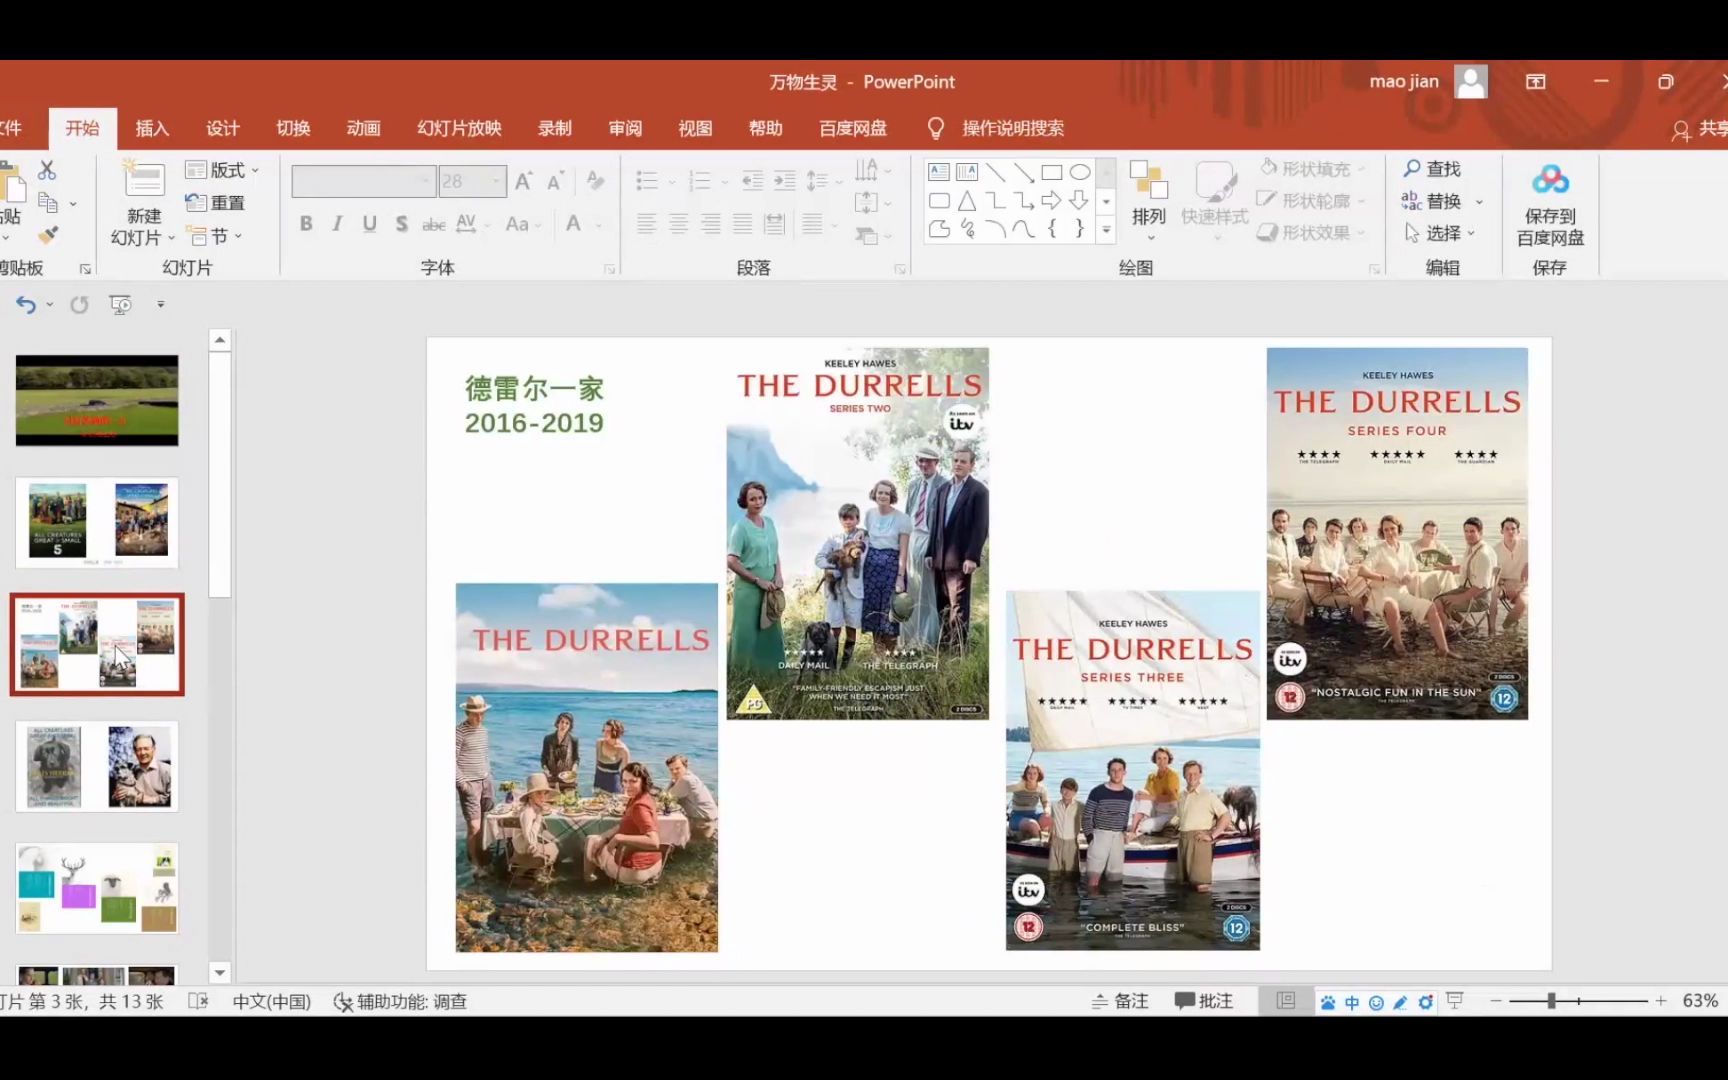Screen dimensions: 1728x1080
Task: Toggle align text right
Action: 711,224
